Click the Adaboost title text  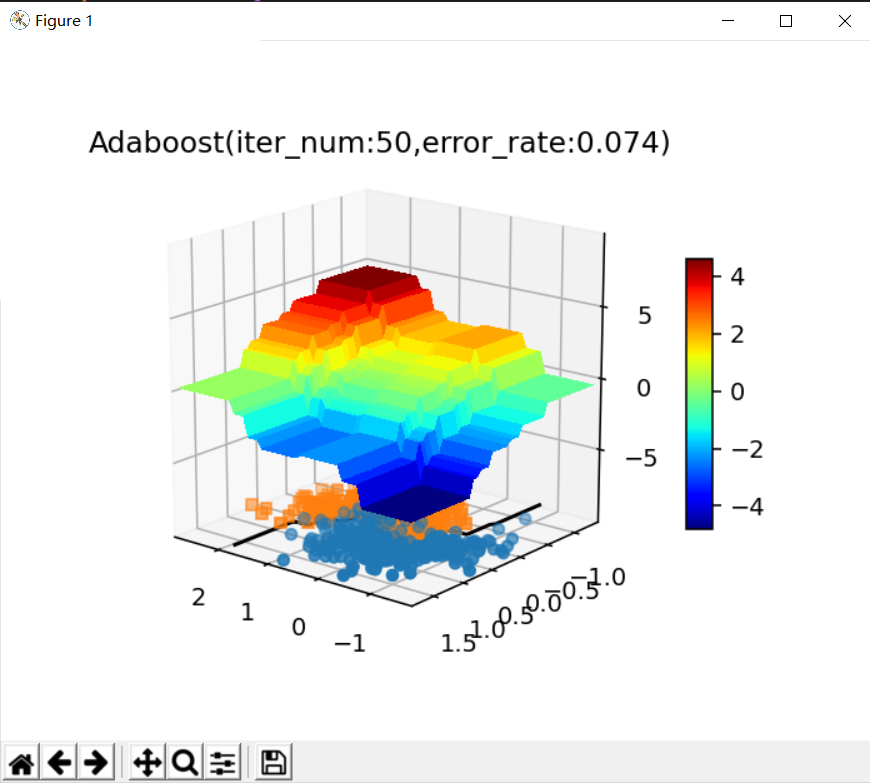[380, 143]
